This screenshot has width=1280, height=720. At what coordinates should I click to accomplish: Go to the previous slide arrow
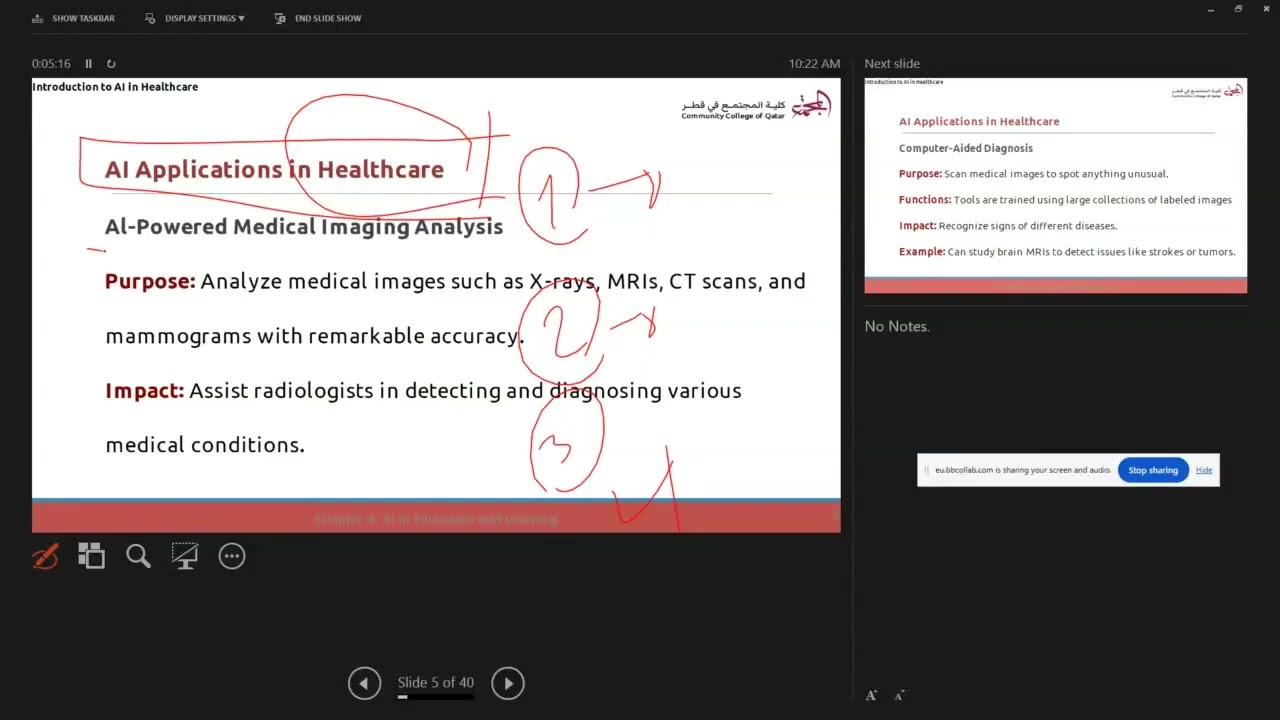click(364, 683)
